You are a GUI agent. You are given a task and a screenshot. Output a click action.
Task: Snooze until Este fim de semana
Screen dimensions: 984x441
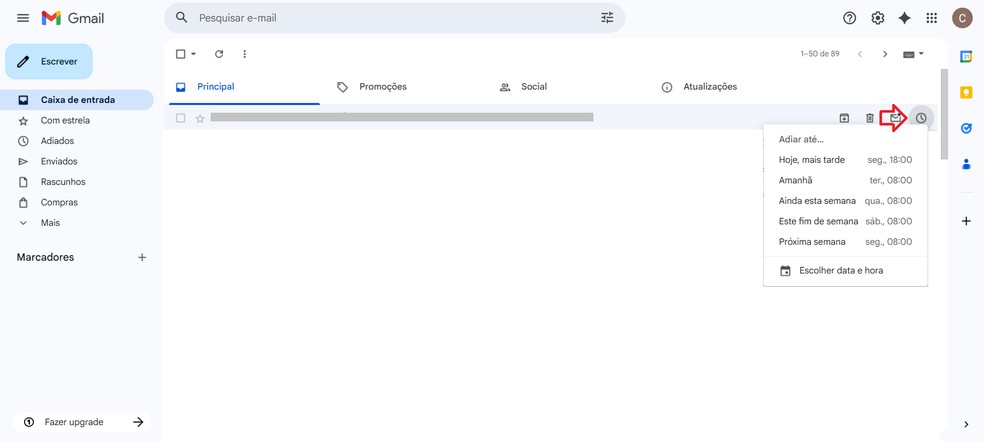pyautogui.click(x=845, y=221)
